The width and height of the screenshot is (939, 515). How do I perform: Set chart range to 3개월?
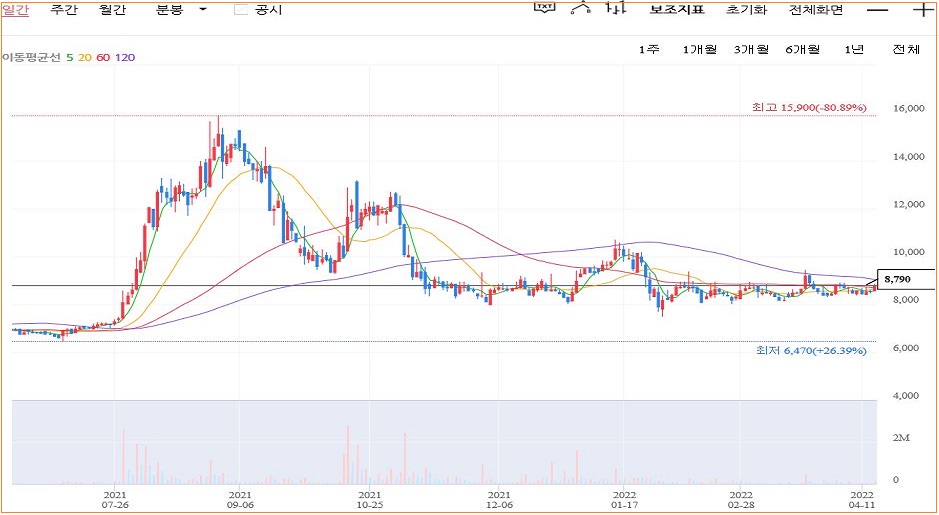click(x=750, y=50)
